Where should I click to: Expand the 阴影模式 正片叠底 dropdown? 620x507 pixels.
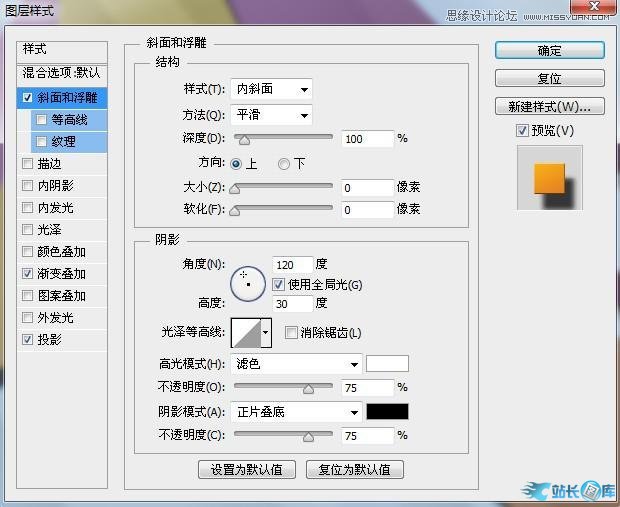click(296, 411)
